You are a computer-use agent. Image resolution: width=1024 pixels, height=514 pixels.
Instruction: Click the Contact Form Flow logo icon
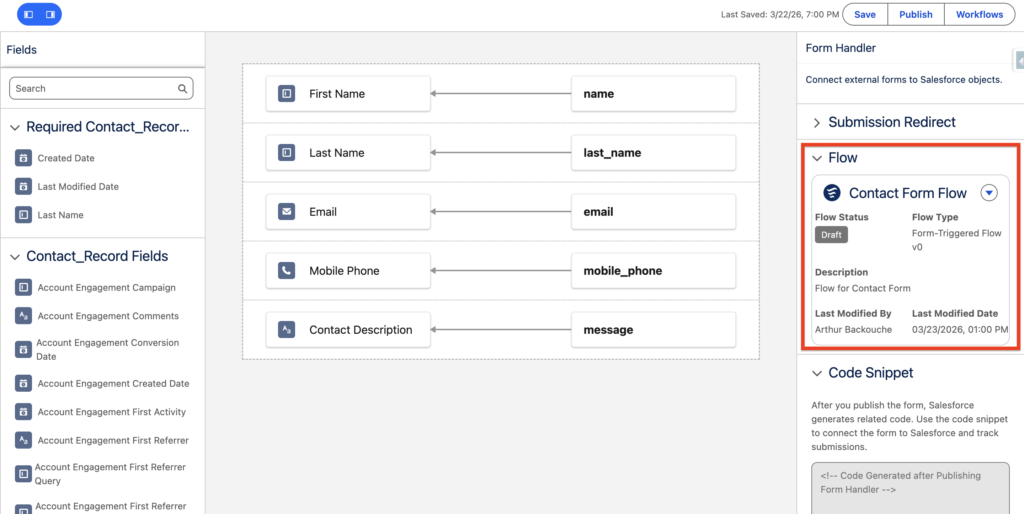[x=831, y=193]
